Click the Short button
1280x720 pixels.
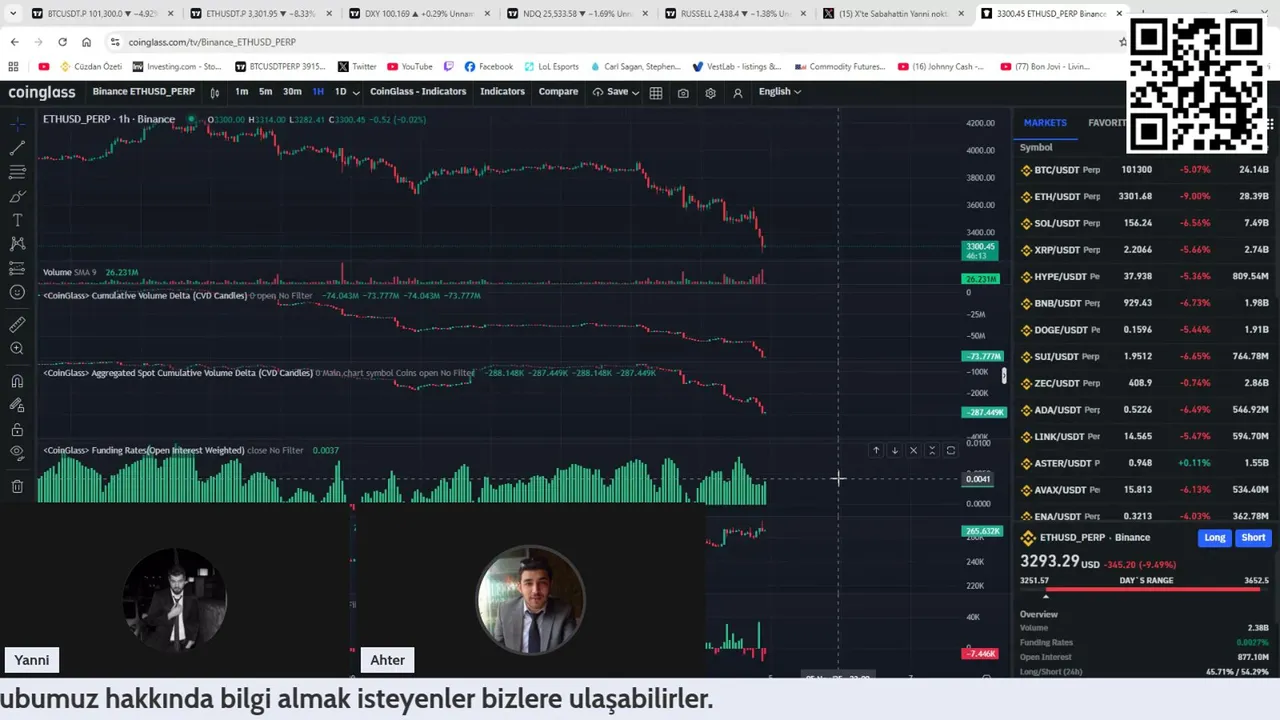1253,537
